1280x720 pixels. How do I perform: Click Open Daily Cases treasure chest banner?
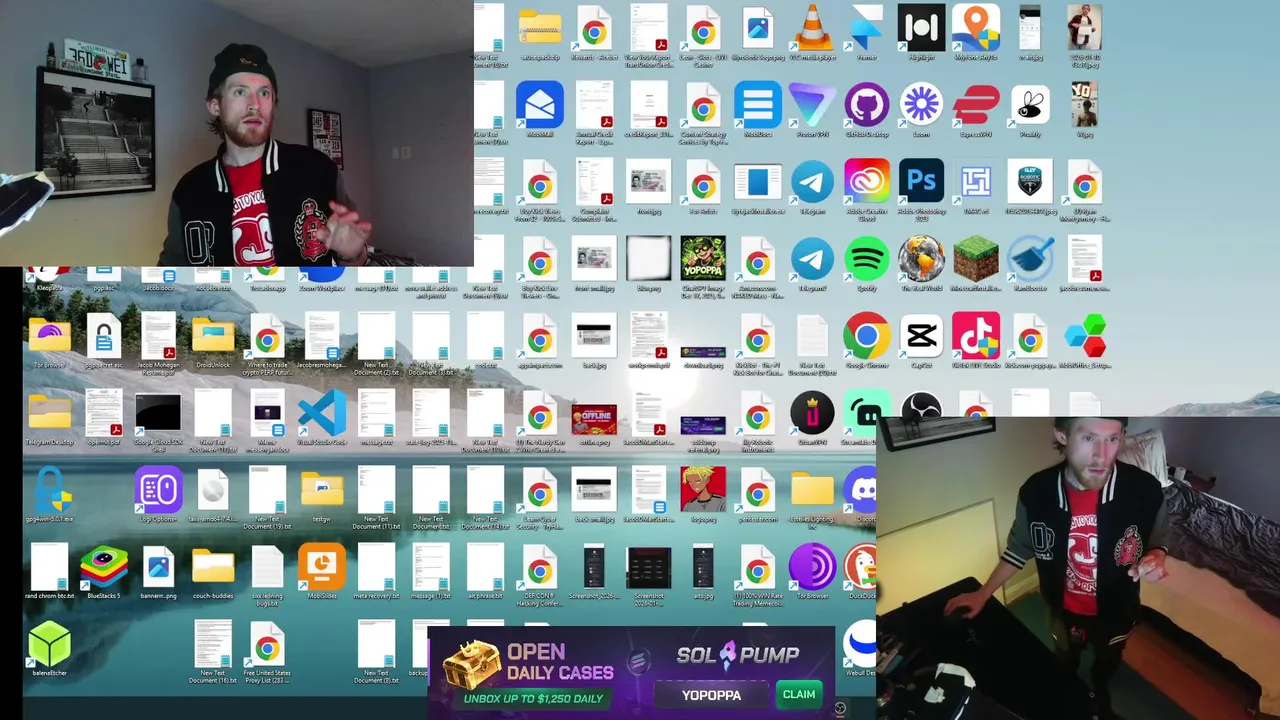coord(528,672)
